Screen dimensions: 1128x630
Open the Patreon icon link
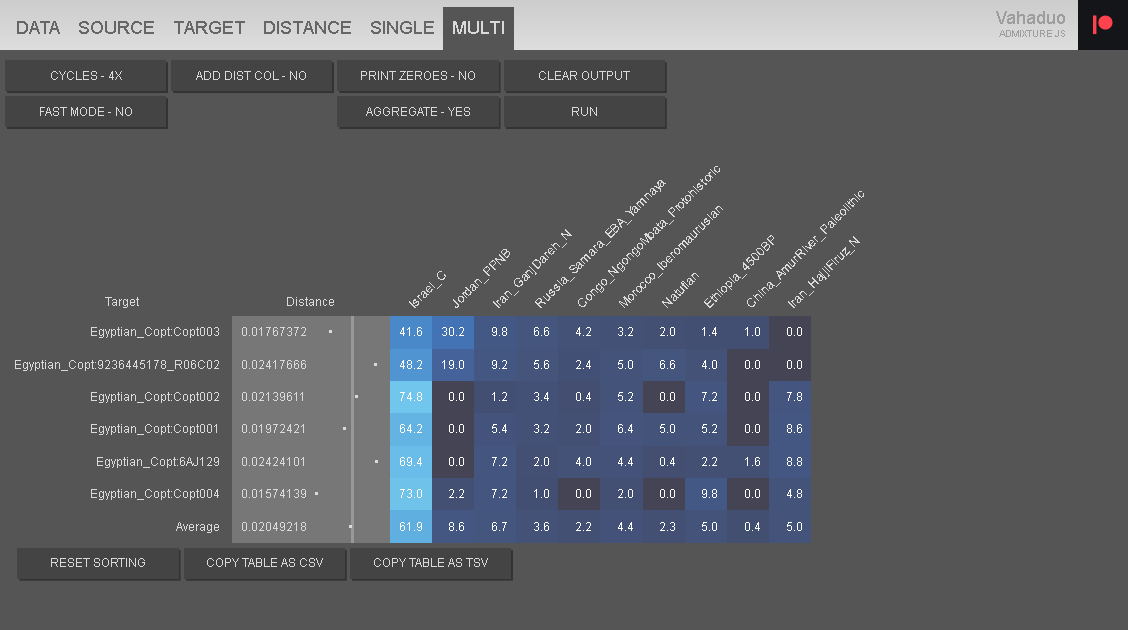[x=1102, y=24]
